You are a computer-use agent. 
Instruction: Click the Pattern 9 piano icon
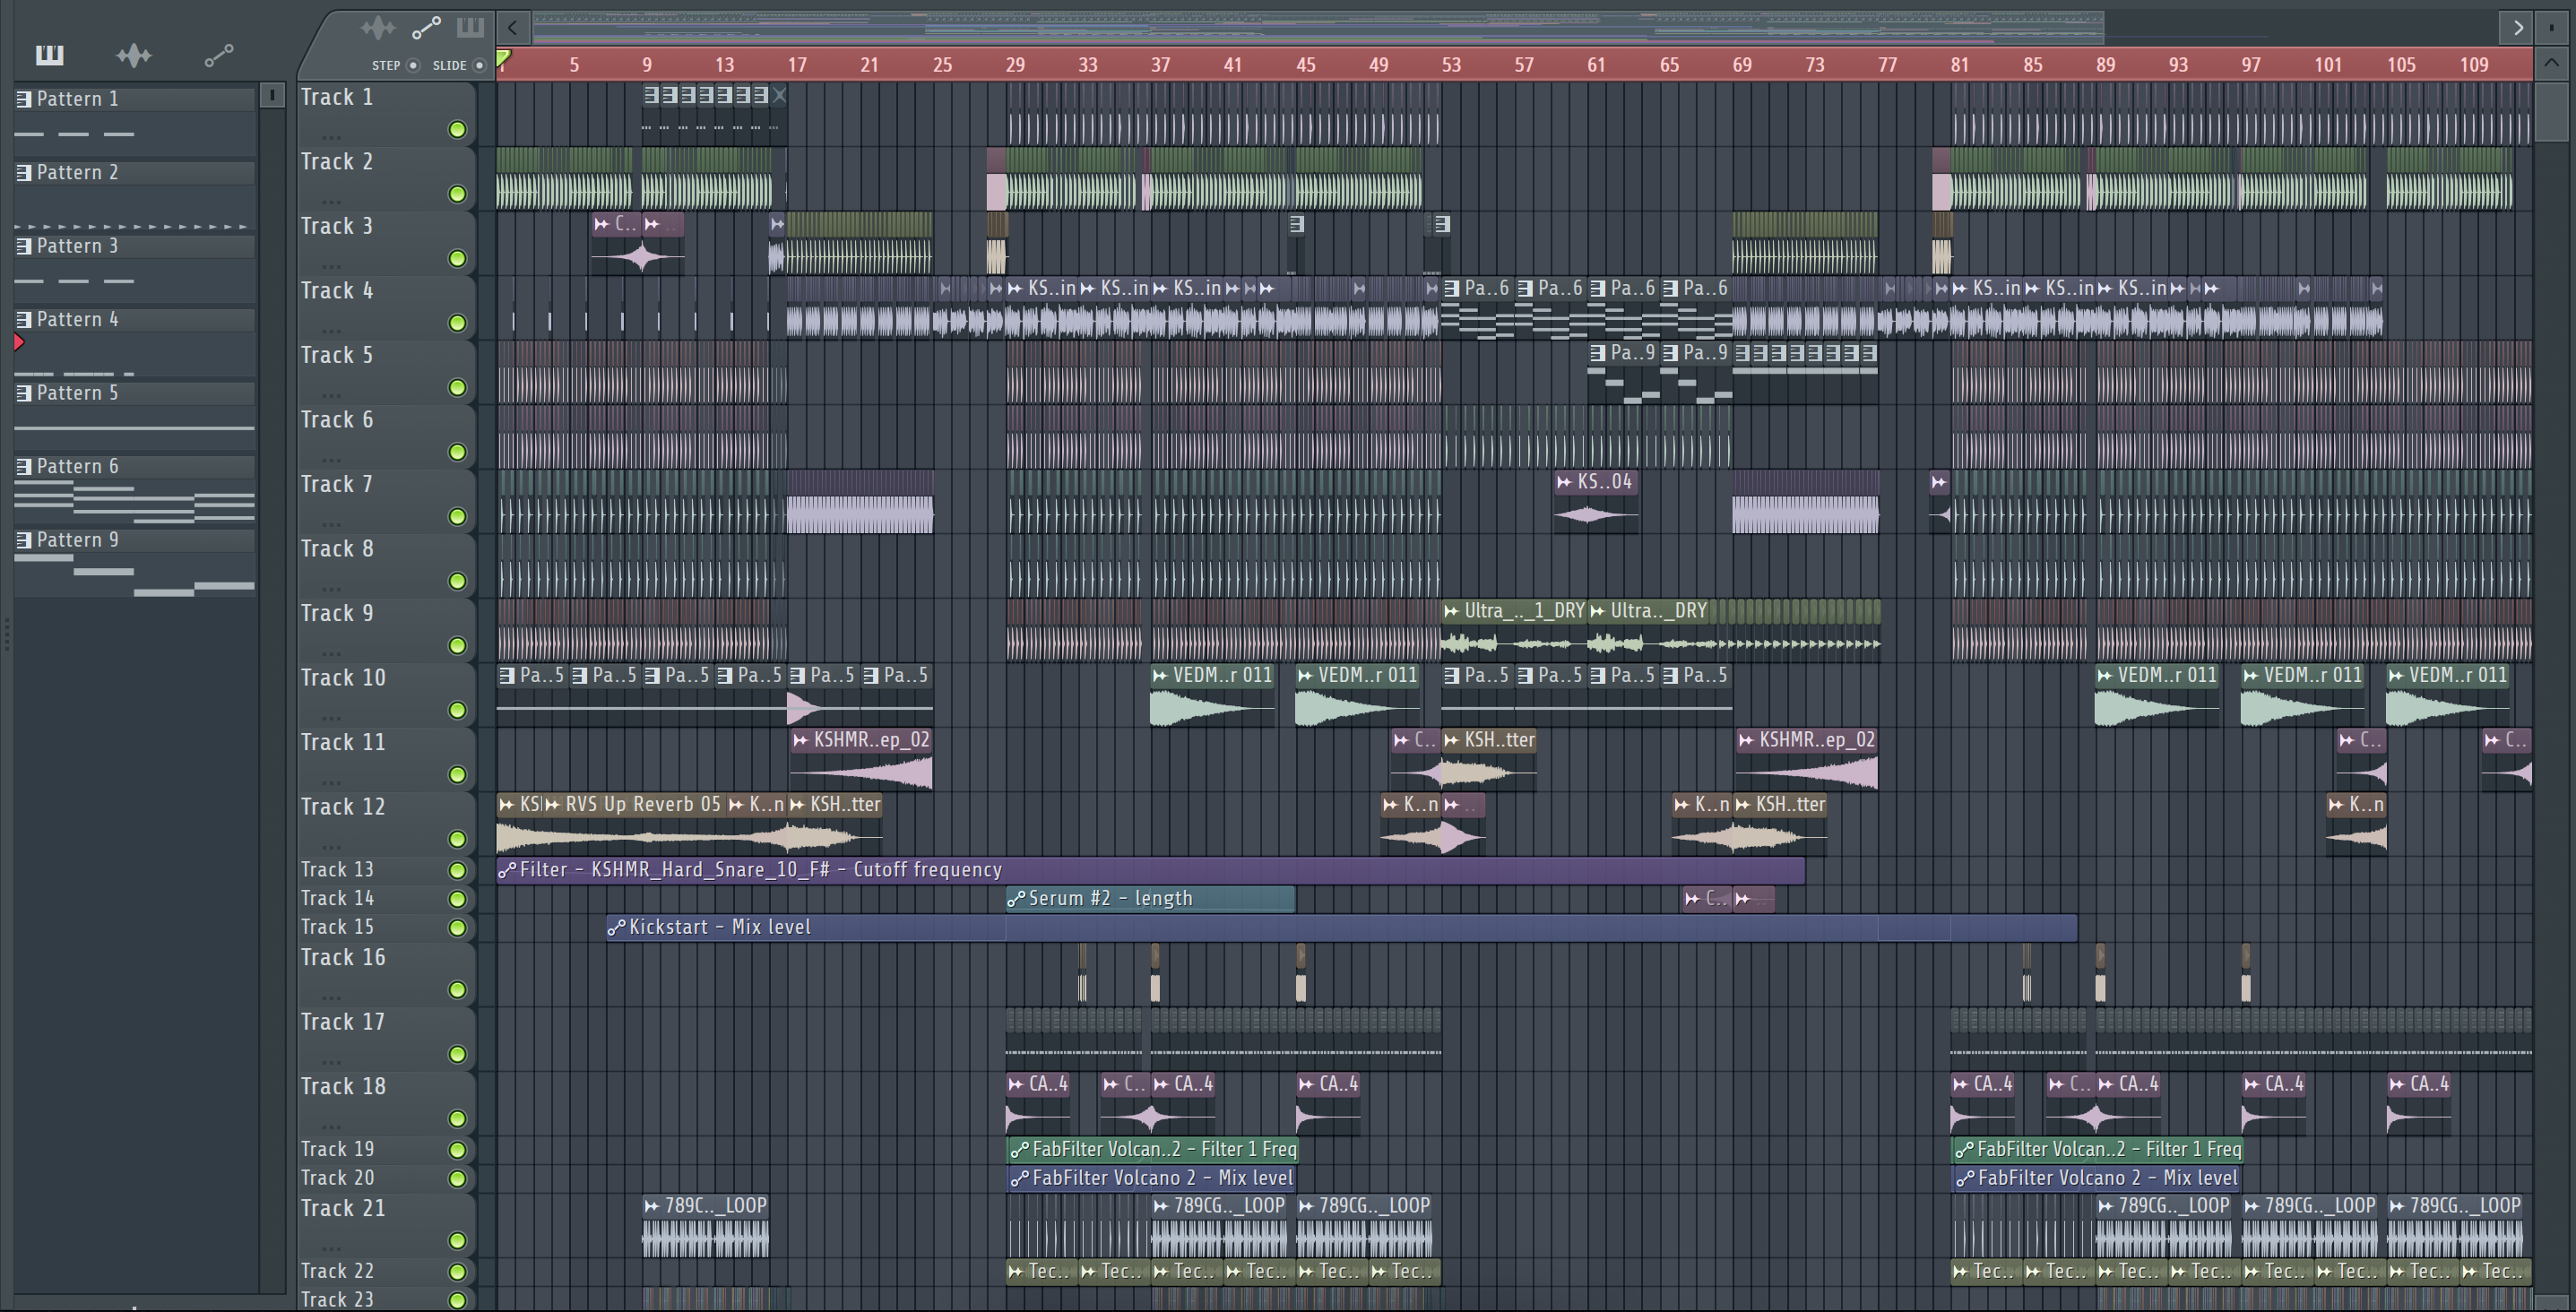(x=24, y=540)
